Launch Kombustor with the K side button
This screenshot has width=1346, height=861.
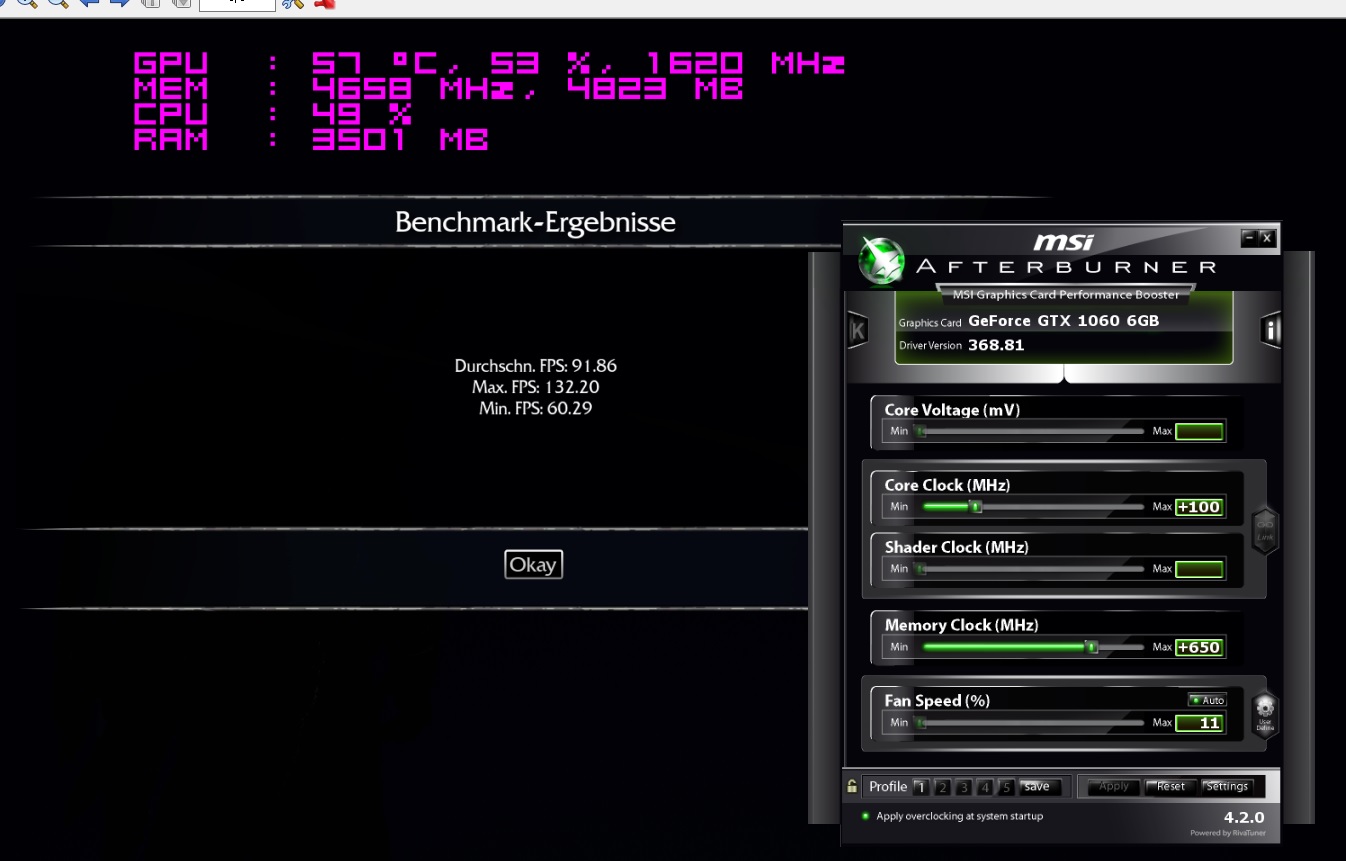[857, 331]
